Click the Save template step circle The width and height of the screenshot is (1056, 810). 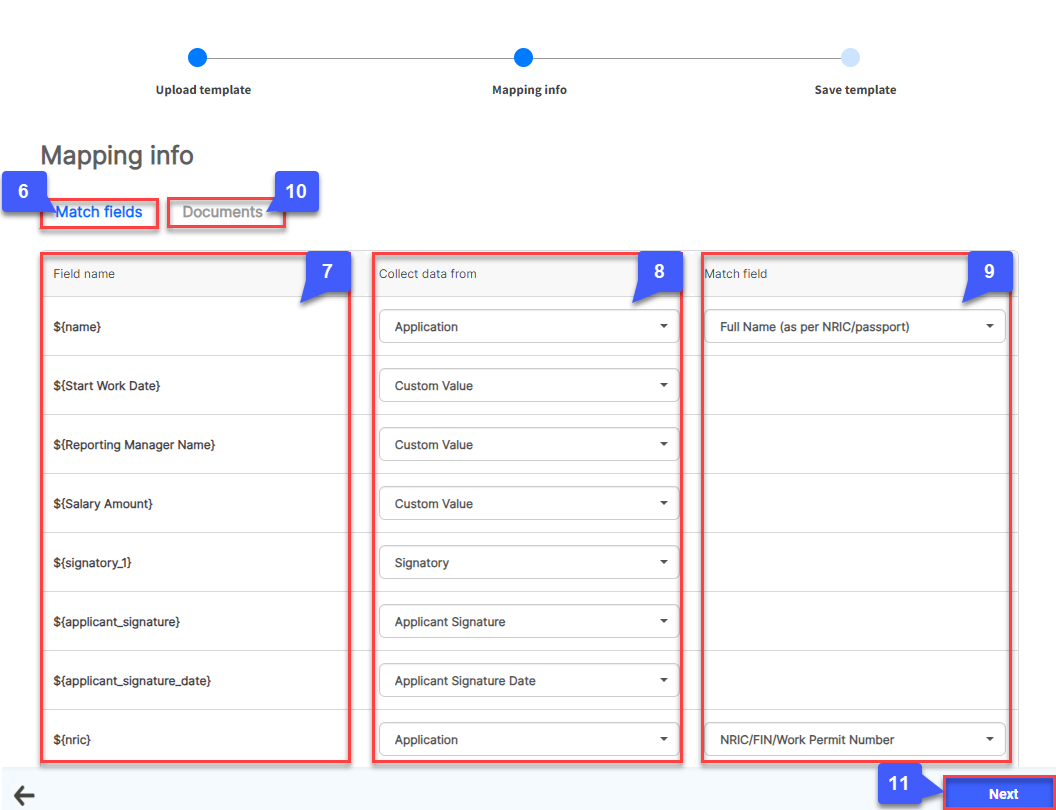click(x=850, y=58)
